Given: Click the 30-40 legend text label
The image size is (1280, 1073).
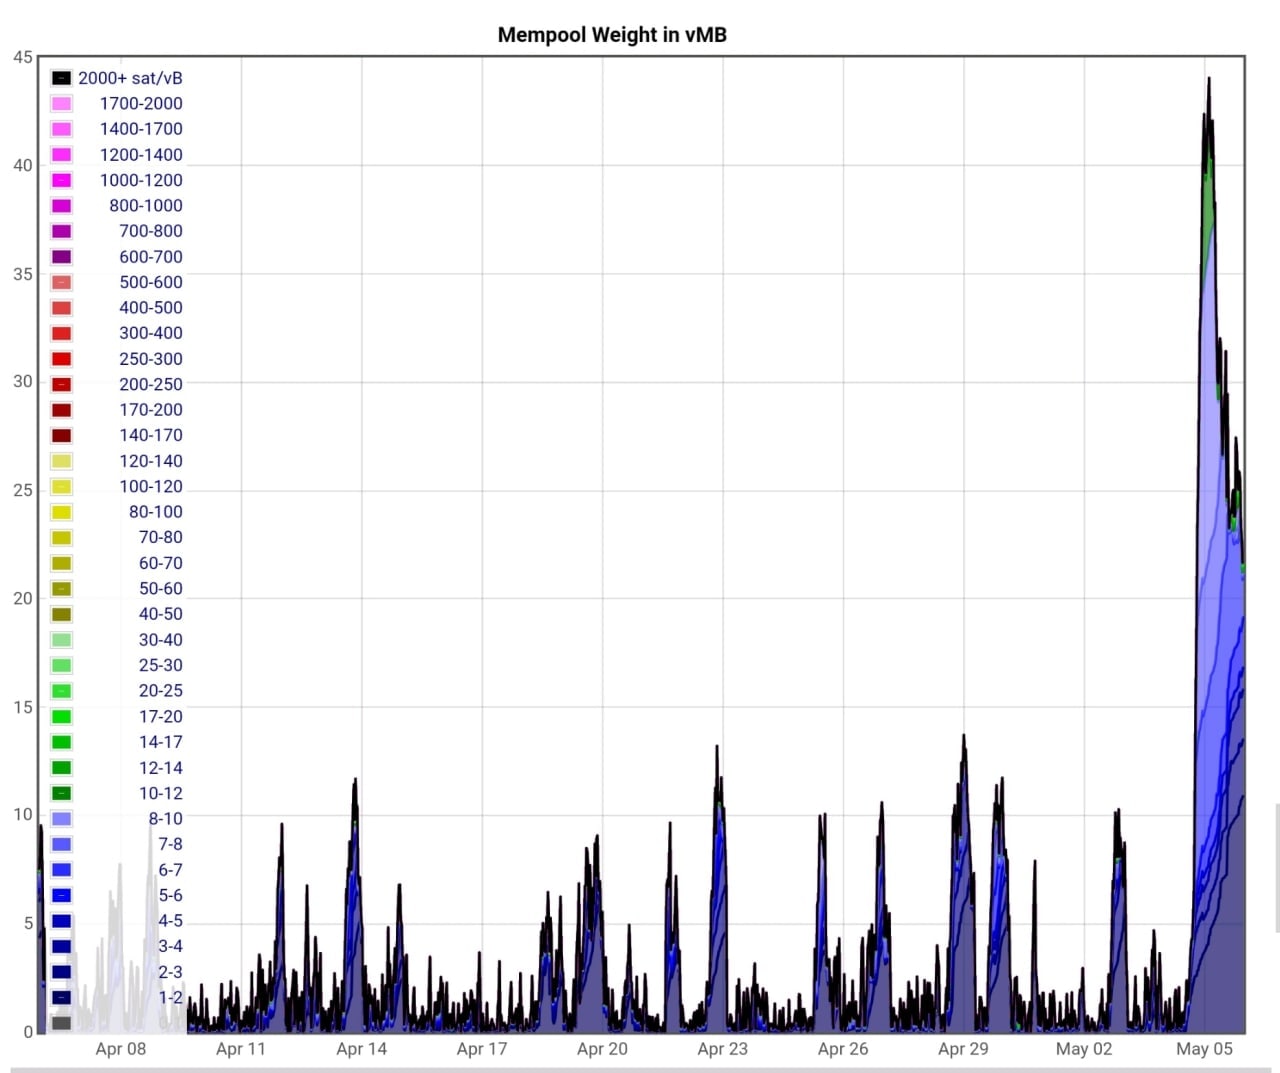Looking at the screenshot, I should [x=160, y=640].
